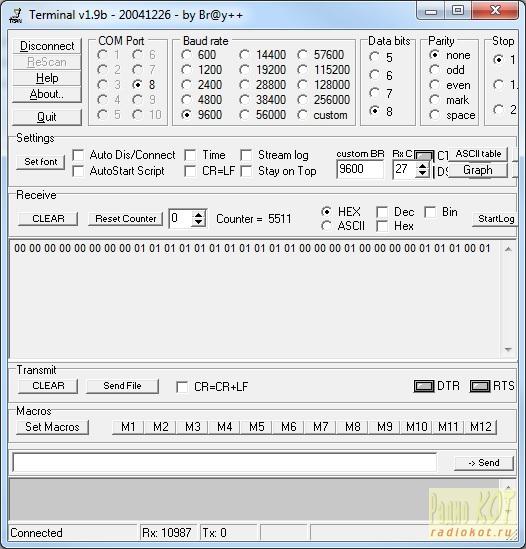Viewport: 526px width, 549px height.
Task: Select odd parity
Action: click(434, 70)
